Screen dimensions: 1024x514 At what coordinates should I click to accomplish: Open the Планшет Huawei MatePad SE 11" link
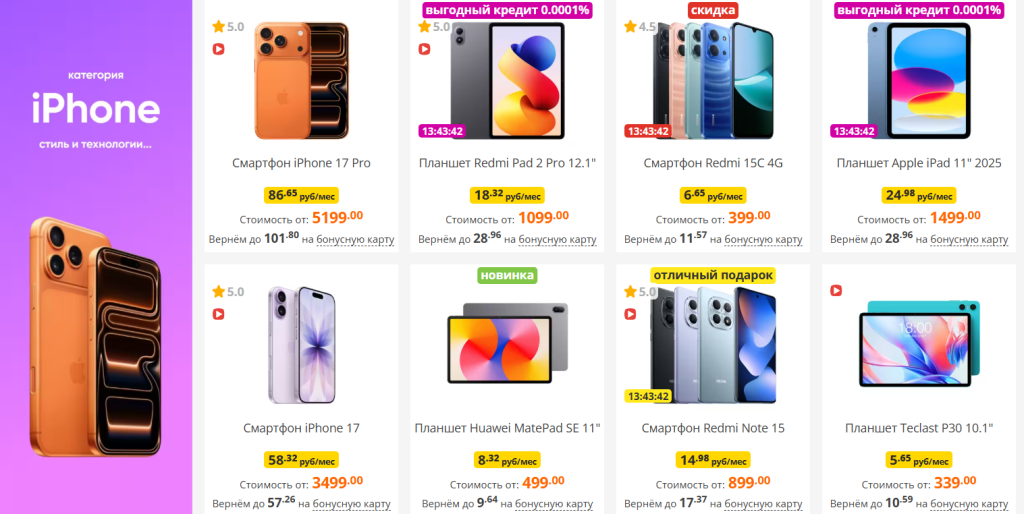click(507, 428)
